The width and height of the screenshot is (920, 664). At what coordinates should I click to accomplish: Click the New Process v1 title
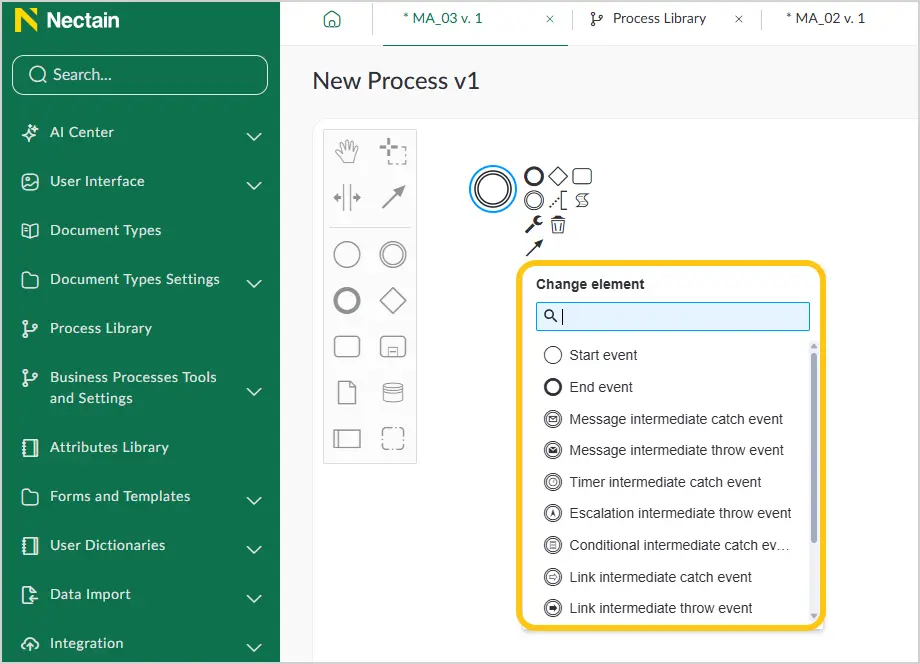(395, 81)
